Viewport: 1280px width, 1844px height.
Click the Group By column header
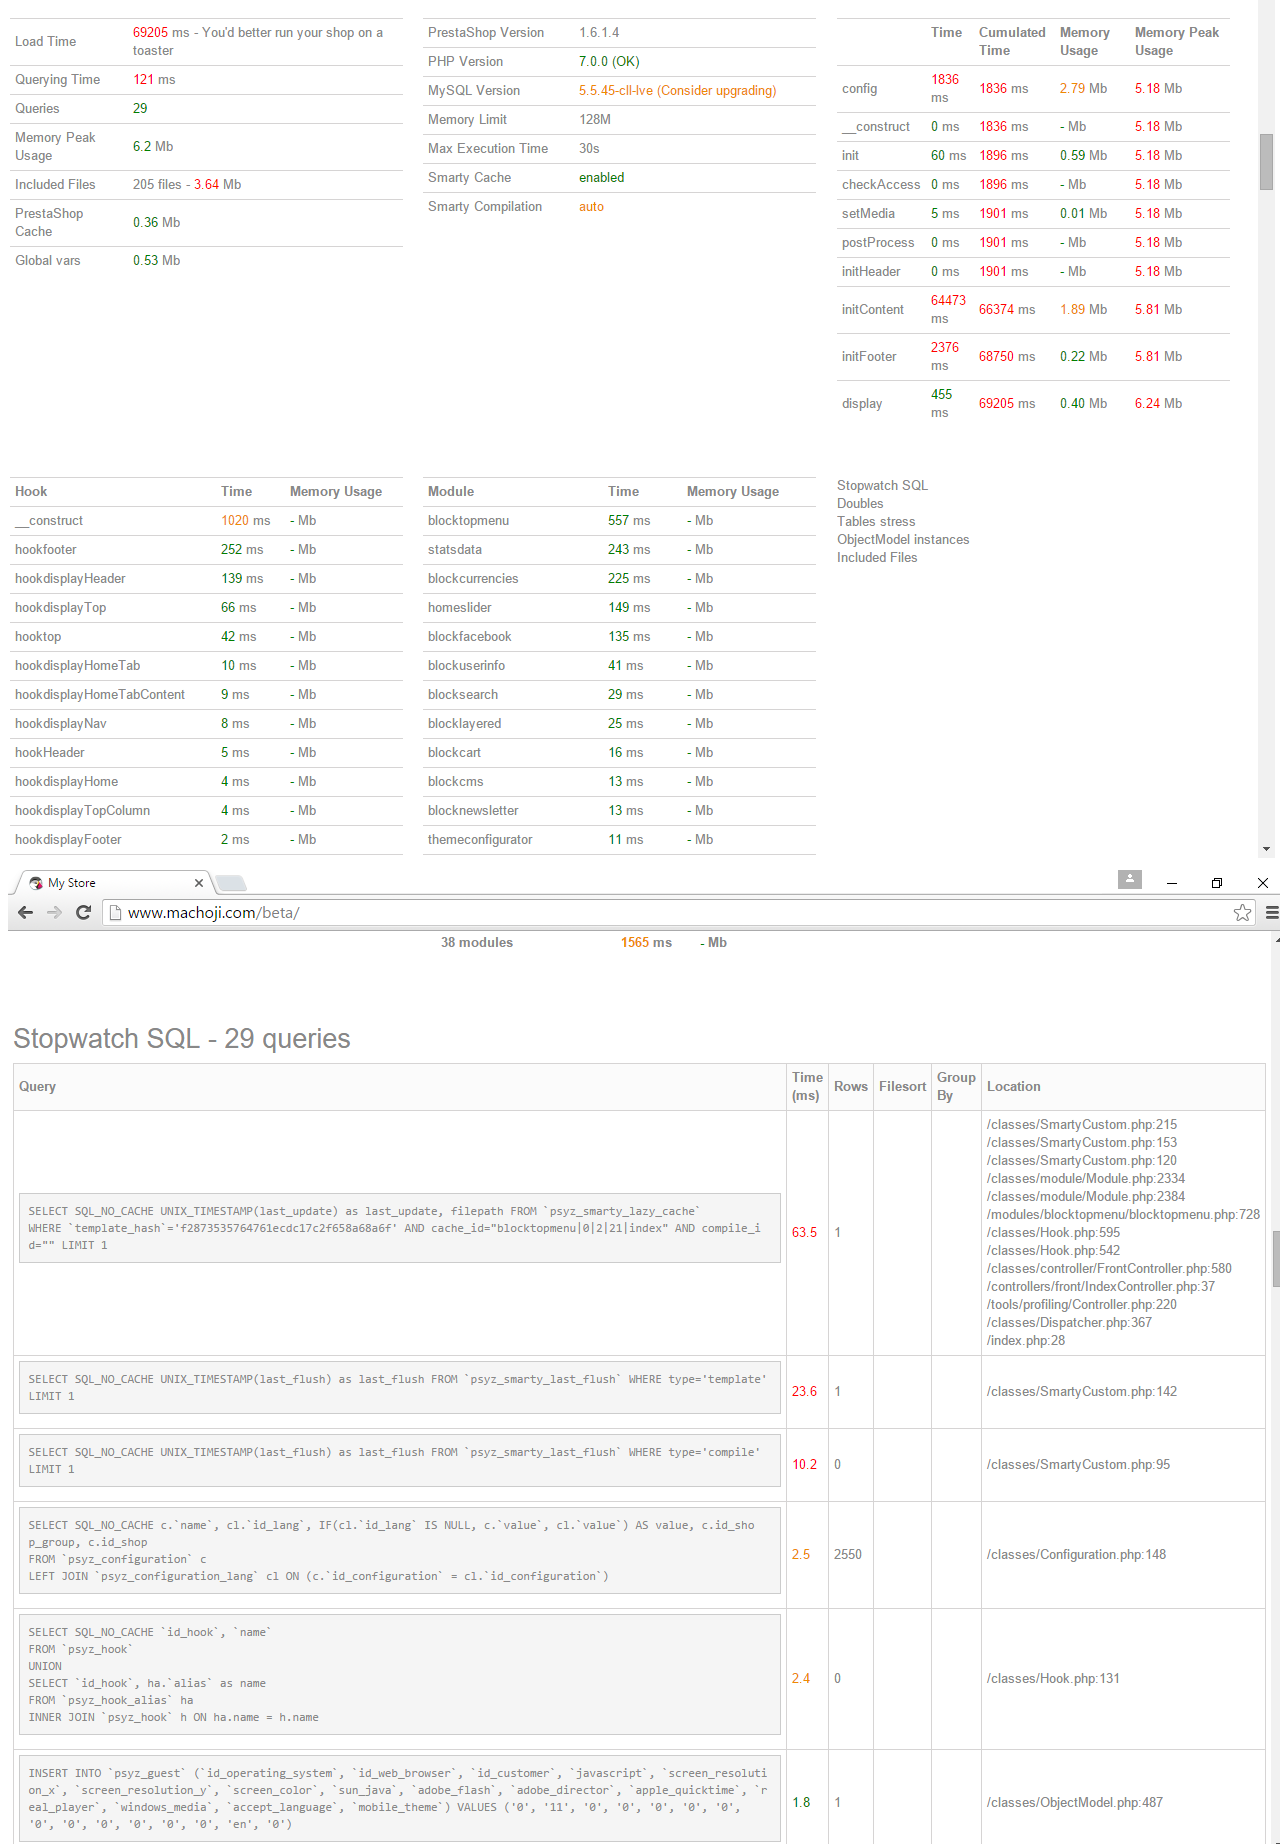click(x=956, y=1087)
